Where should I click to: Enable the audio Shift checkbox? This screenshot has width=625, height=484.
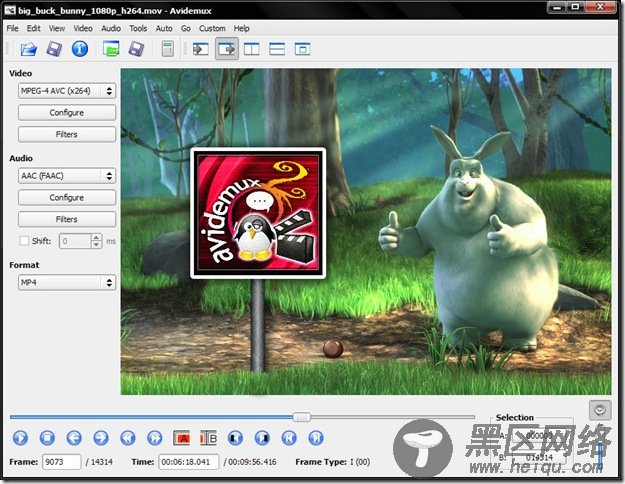(24, 241)
